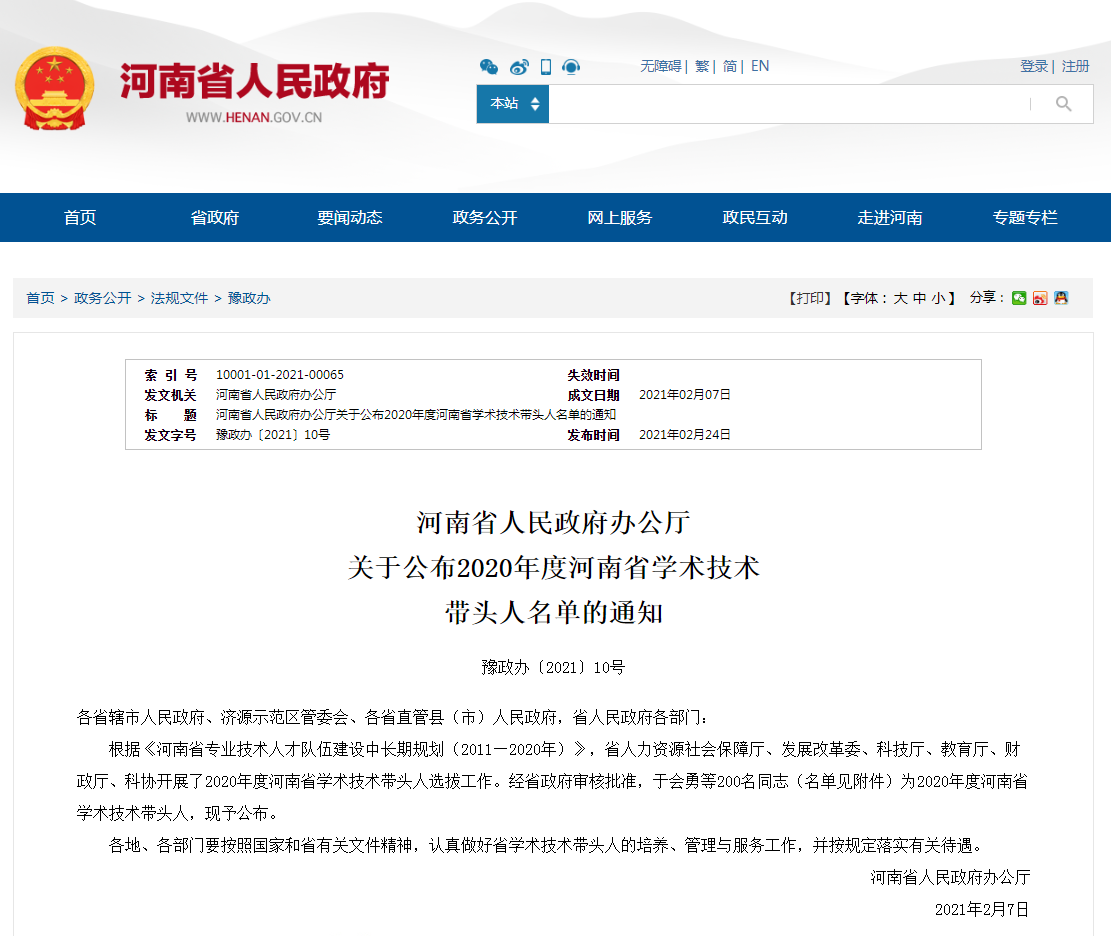The width and height of the screenshot is (1111, 936).
Task: Print the page using 打印 link
Action: click(x=811, y=298)
